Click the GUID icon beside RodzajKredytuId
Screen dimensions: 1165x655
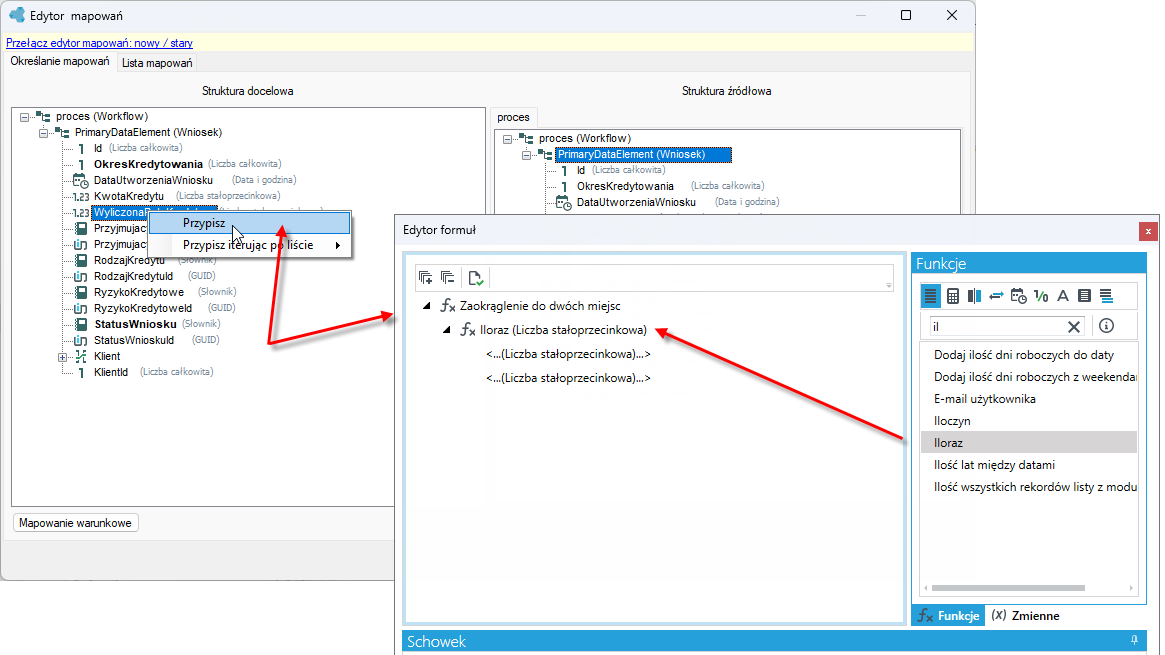pyautogui.click(x=80, y=276)
